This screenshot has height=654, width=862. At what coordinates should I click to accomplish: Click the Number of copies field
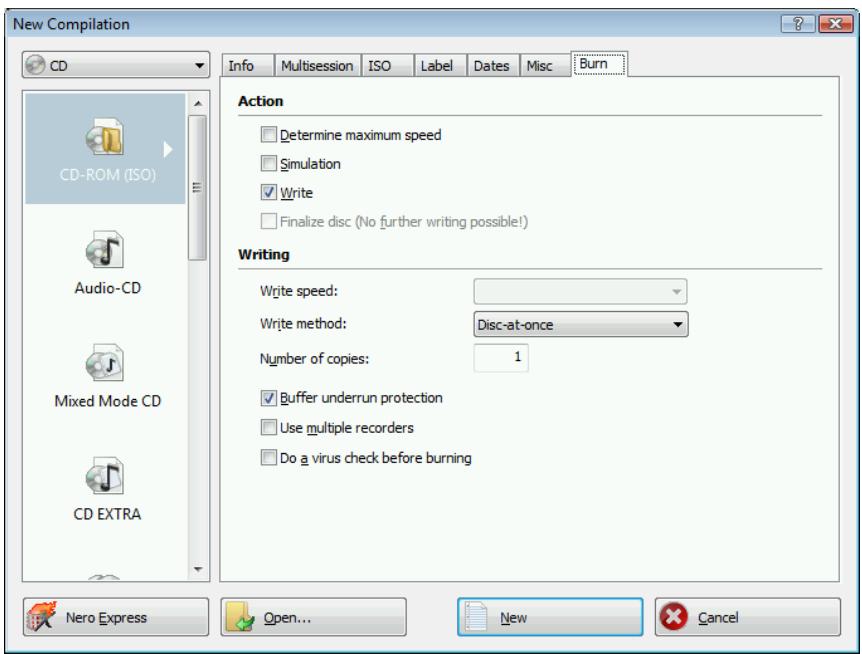501,358
